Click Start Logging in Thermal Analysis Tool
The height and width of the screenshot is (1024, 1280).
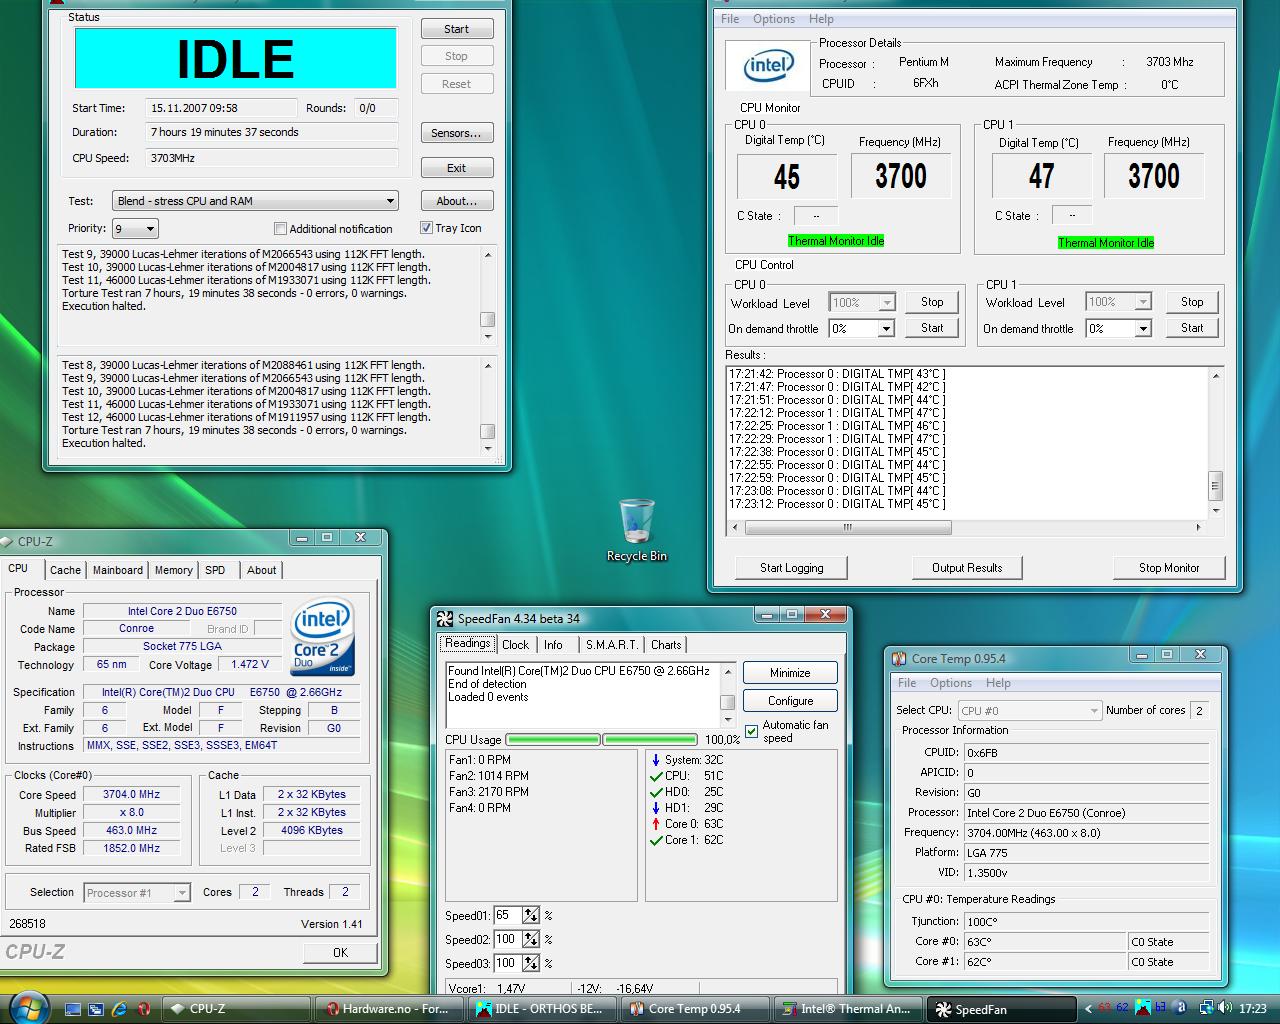[x=791, y=568]
